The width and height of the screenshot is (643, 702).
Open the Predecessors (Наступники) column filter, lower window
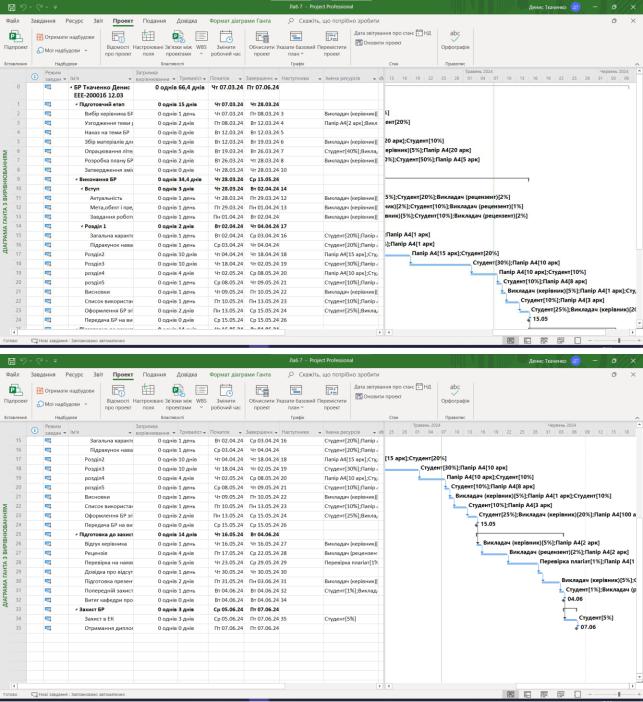point(319,432)
